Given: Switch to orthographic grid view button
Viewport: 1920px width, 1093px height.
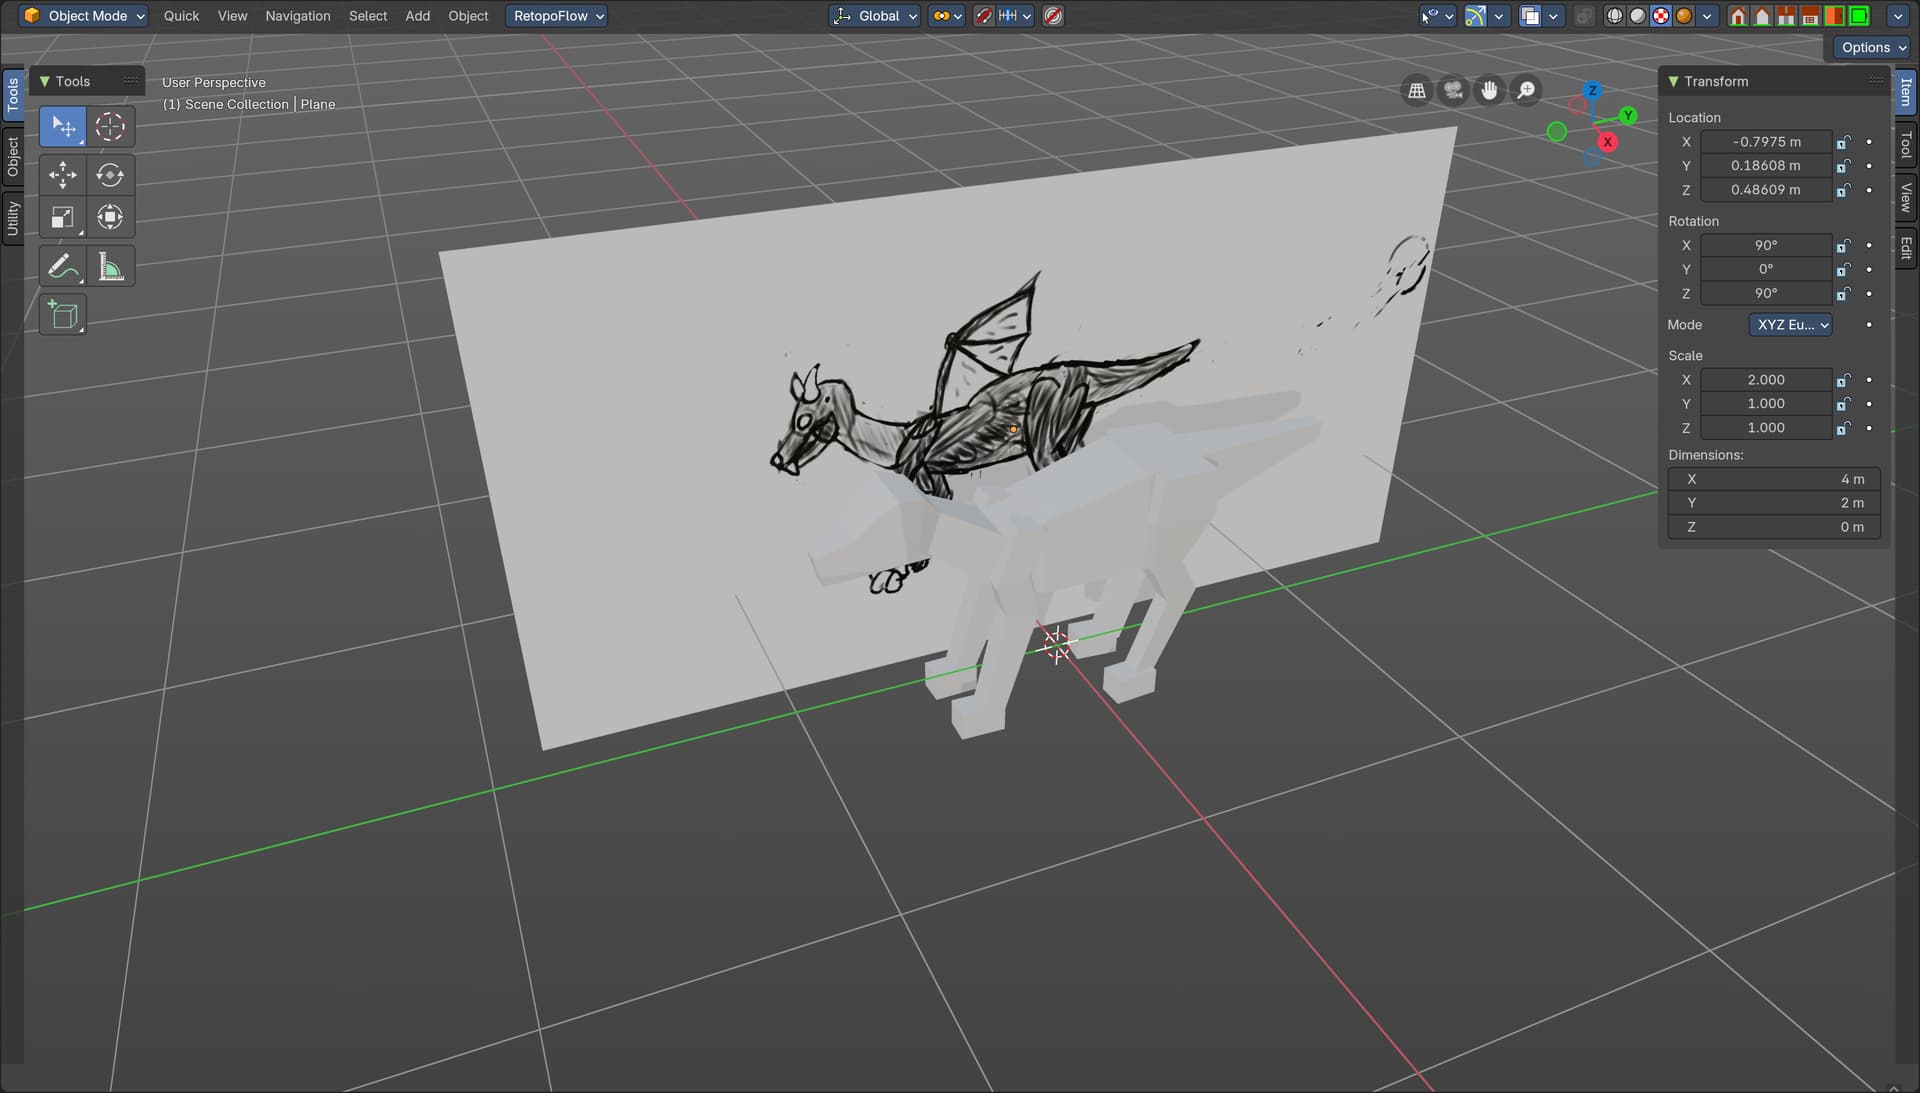Looking at the screenshot, I should pos(1417,91).
